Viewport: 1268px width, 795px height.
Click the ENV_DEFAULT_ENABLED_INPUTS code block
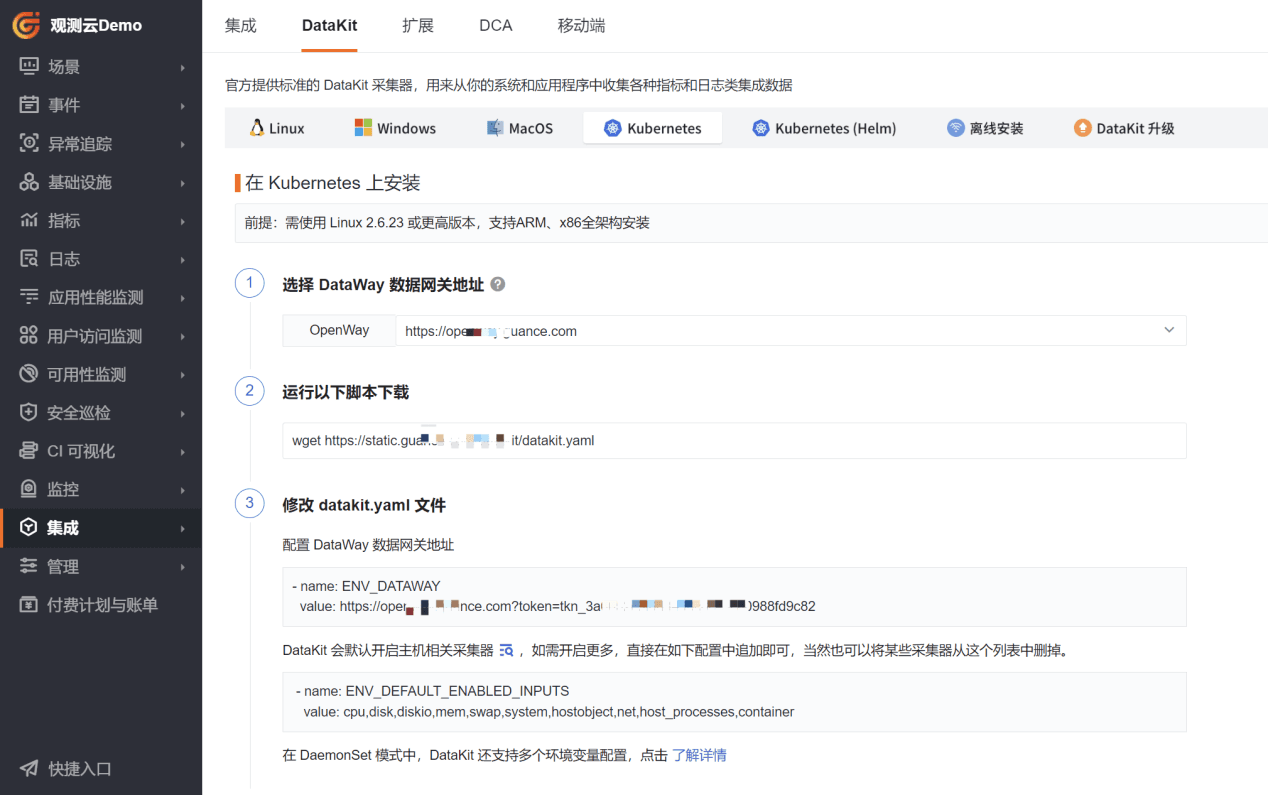point(734,702)
